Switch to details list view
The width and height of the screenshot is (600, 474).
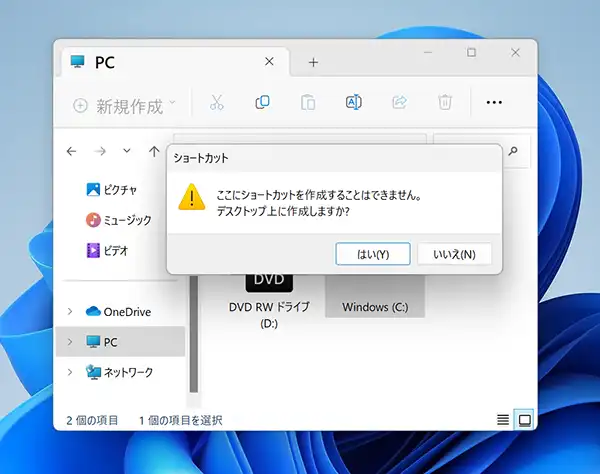pos(503,420)
